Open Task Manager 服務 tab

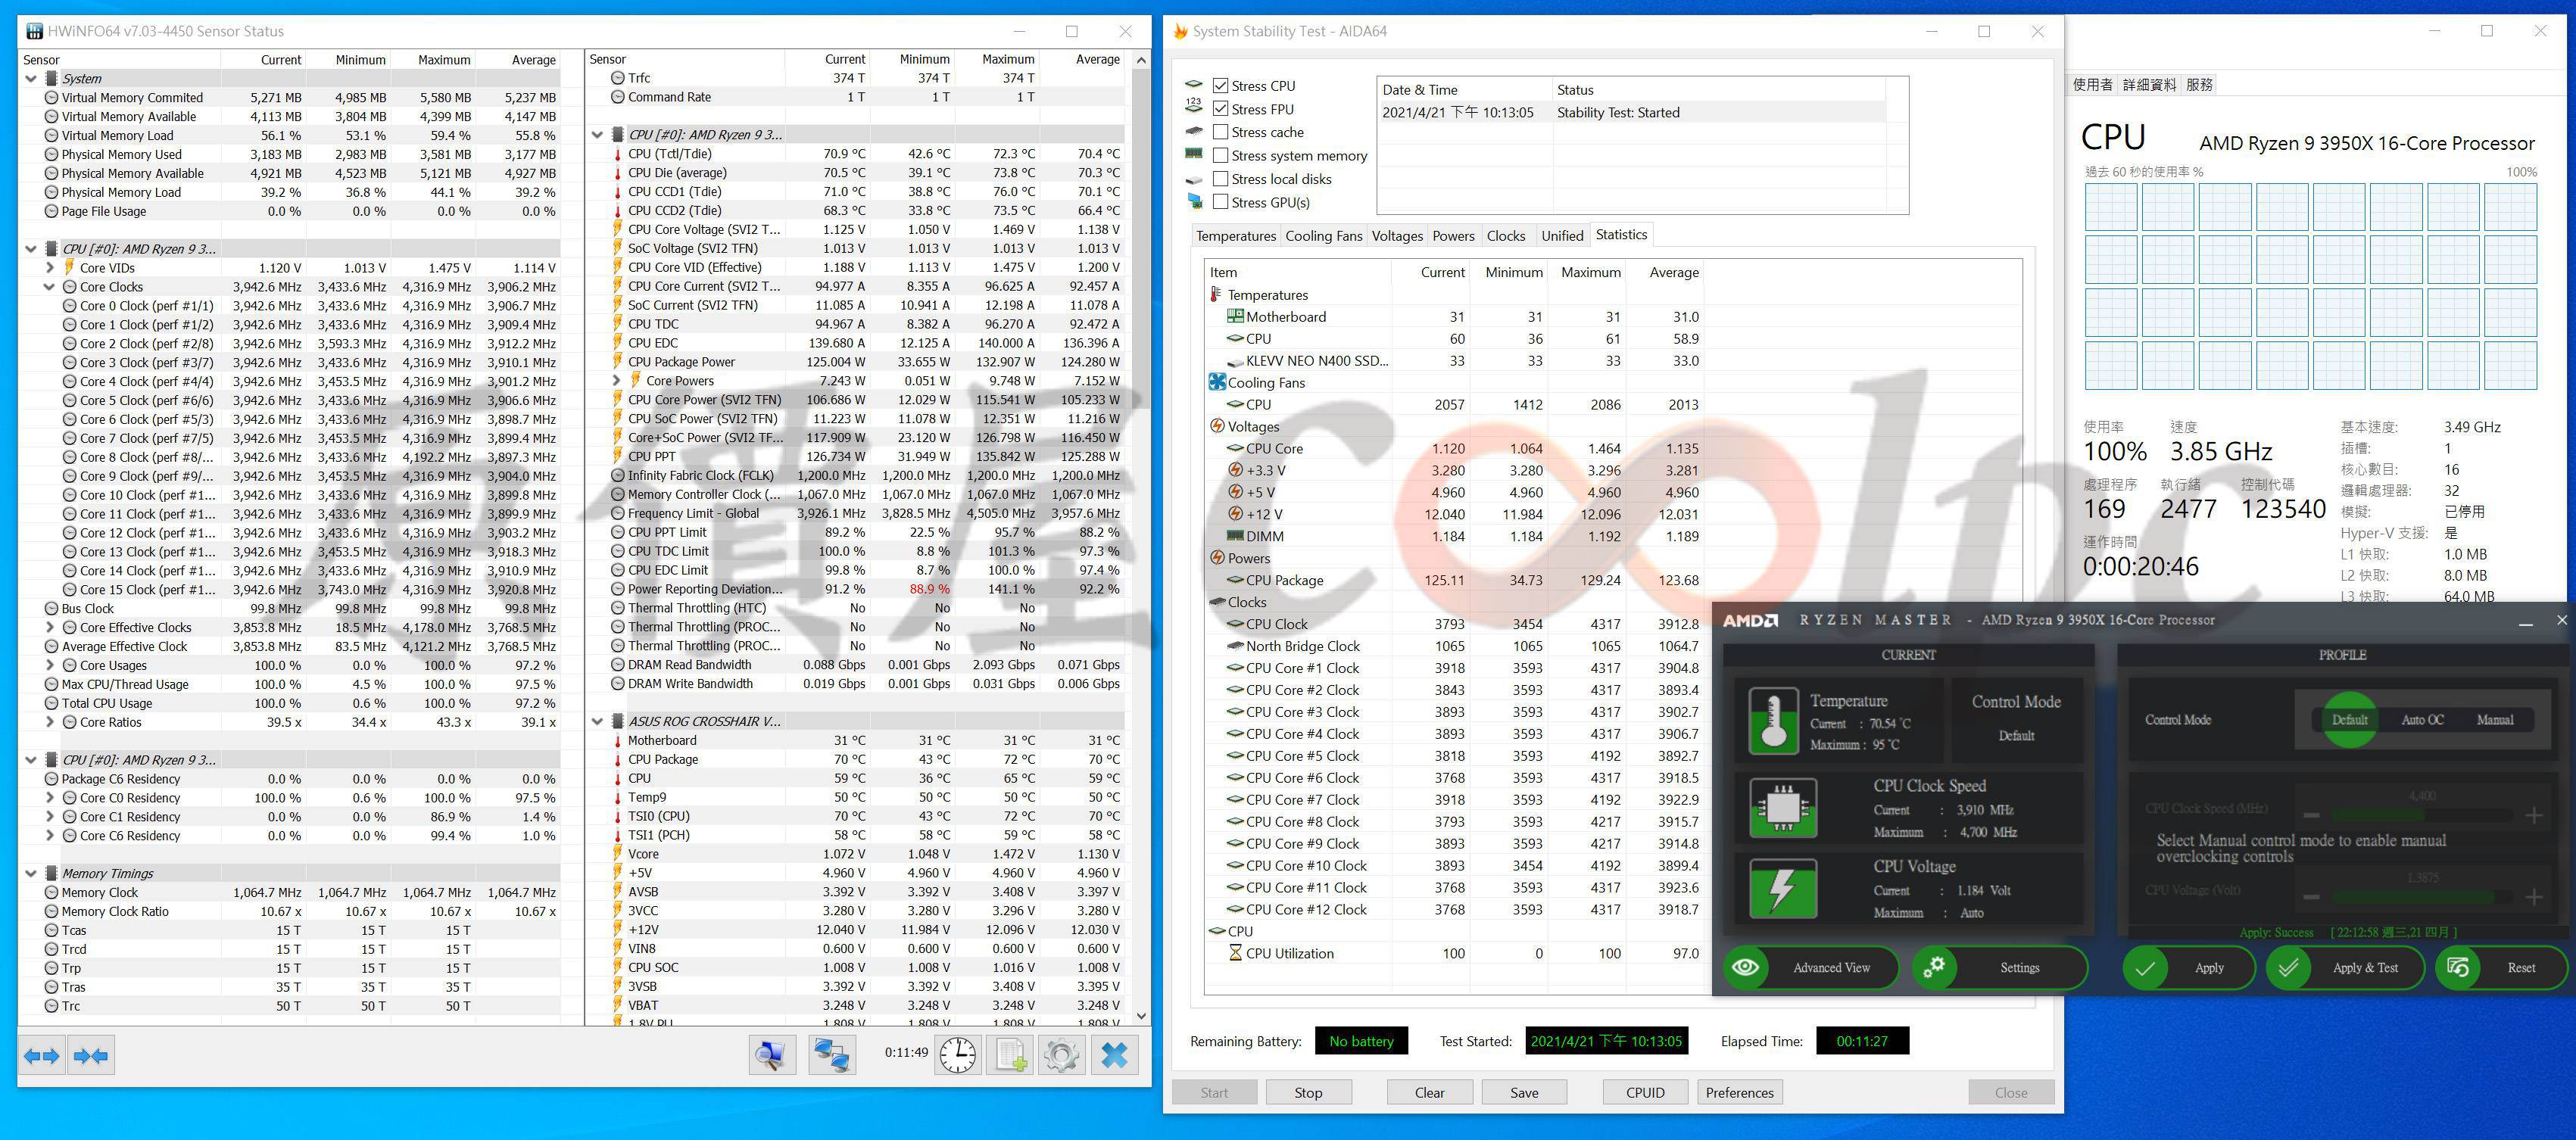pyautogui.click(x=2200, y=85)
